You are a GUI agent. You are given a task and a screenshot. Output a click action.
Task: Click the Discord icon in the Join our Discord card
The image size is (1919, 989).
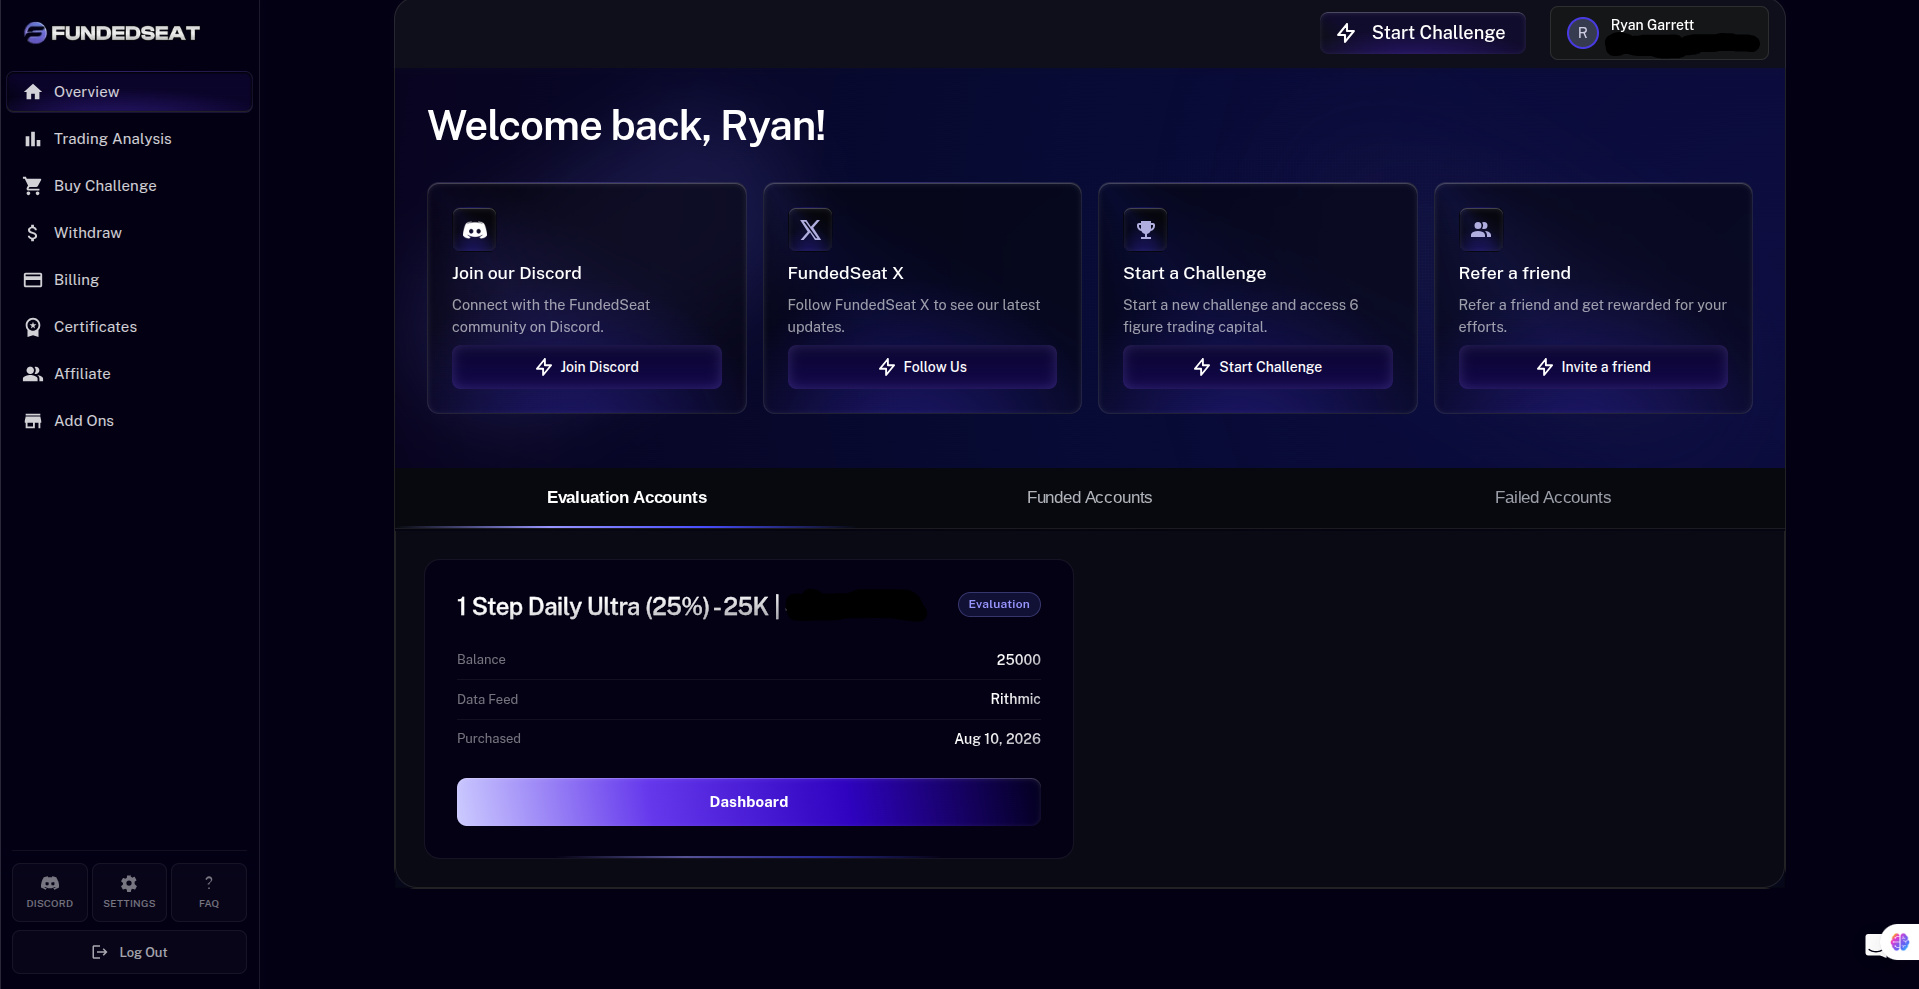pyautogui.click(x=475, y=230)
